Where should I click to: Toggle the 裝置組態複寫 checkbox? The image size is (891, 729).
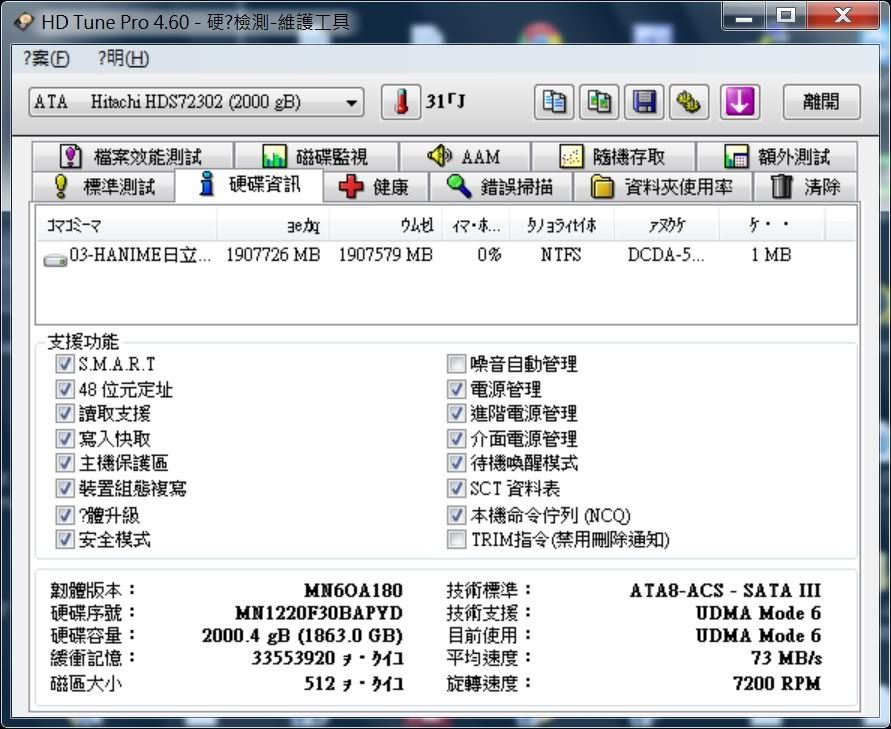point(65,488)
